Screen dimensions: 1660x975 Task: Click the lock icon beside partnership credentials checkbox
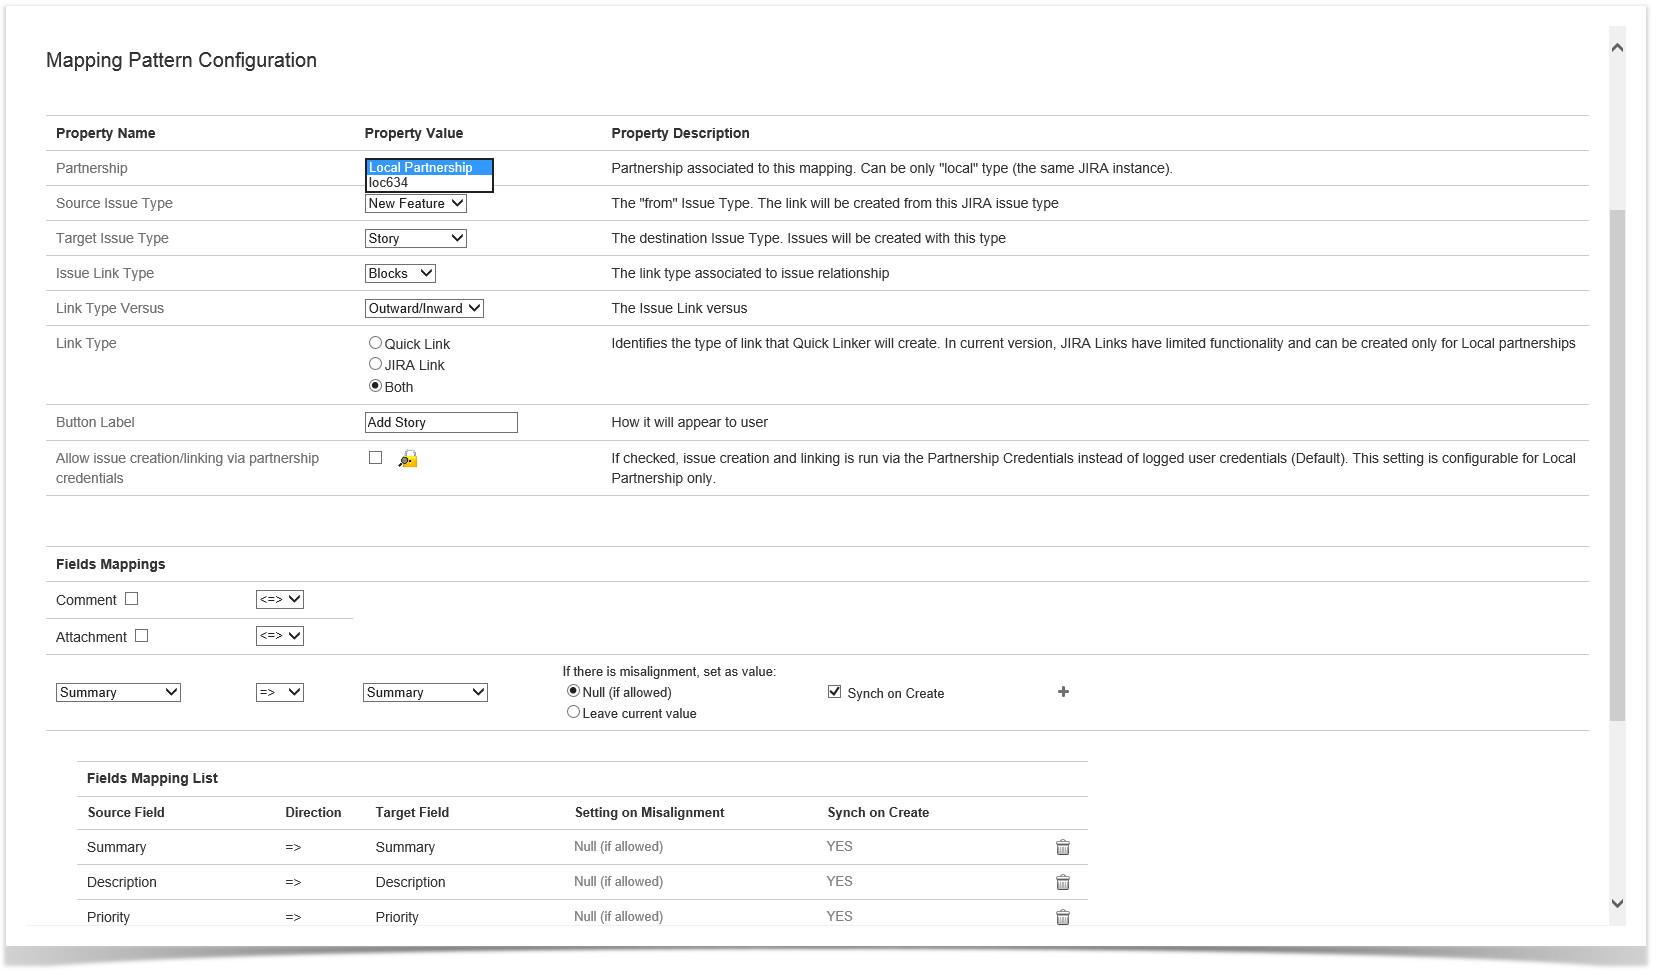click(x=408, y=459)
